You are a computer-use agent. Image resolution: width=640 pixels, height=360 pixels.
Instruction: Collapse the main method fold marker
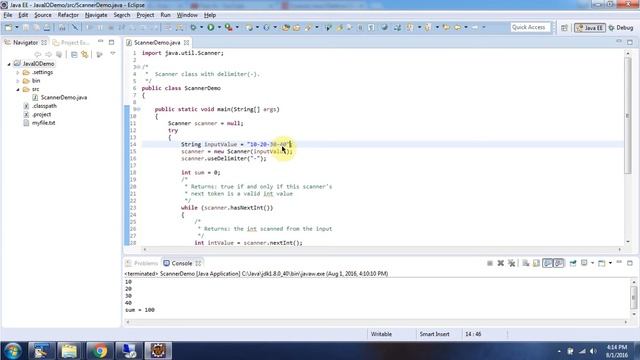[x=138, y=109]
